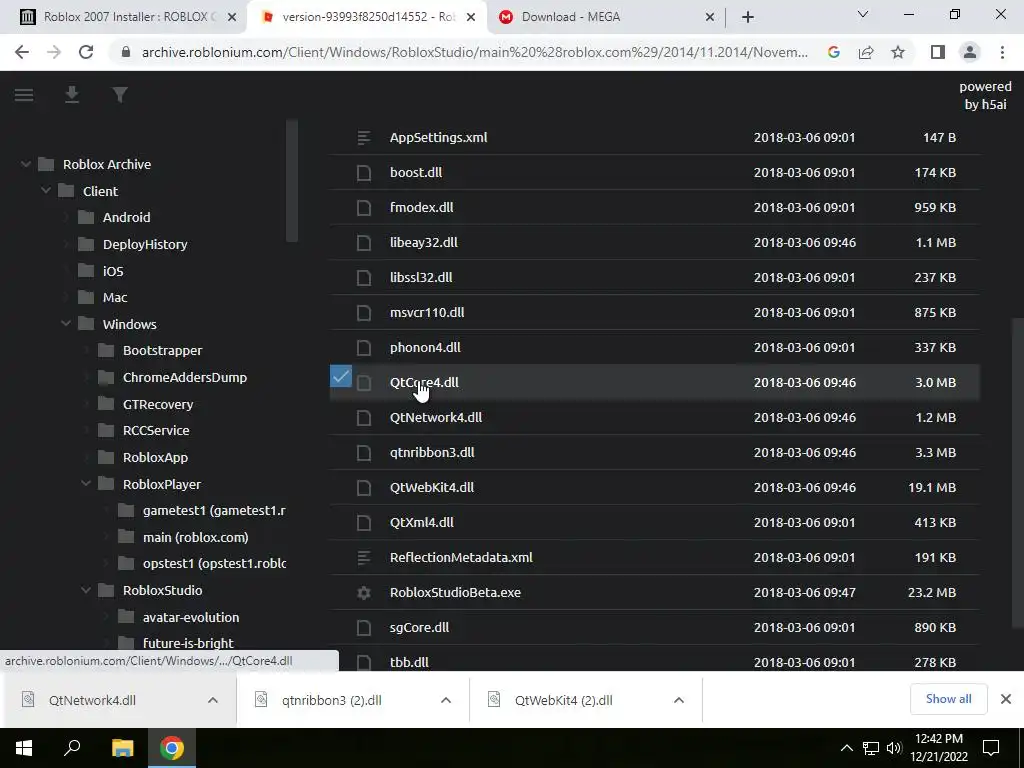1024x768 pixels.
Task: Bookmark this page with star icon
Action: [898, 52]
